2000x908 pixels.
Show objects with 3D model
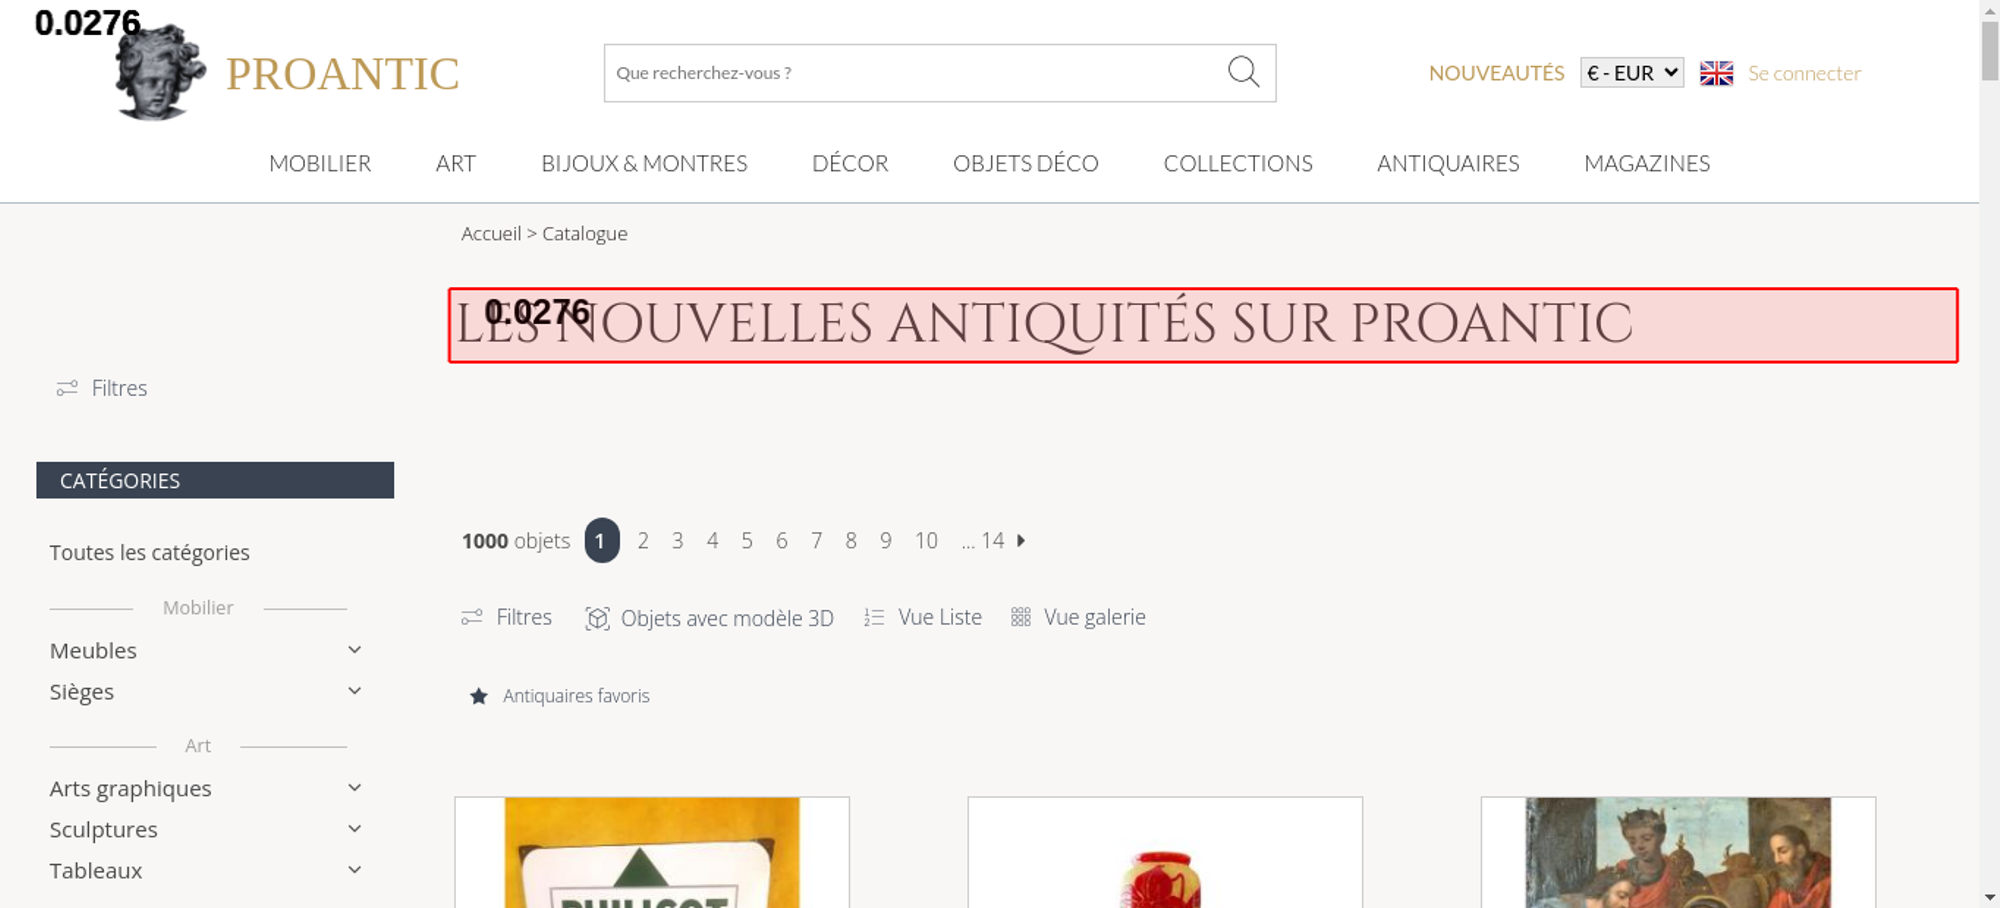point(710,618)
